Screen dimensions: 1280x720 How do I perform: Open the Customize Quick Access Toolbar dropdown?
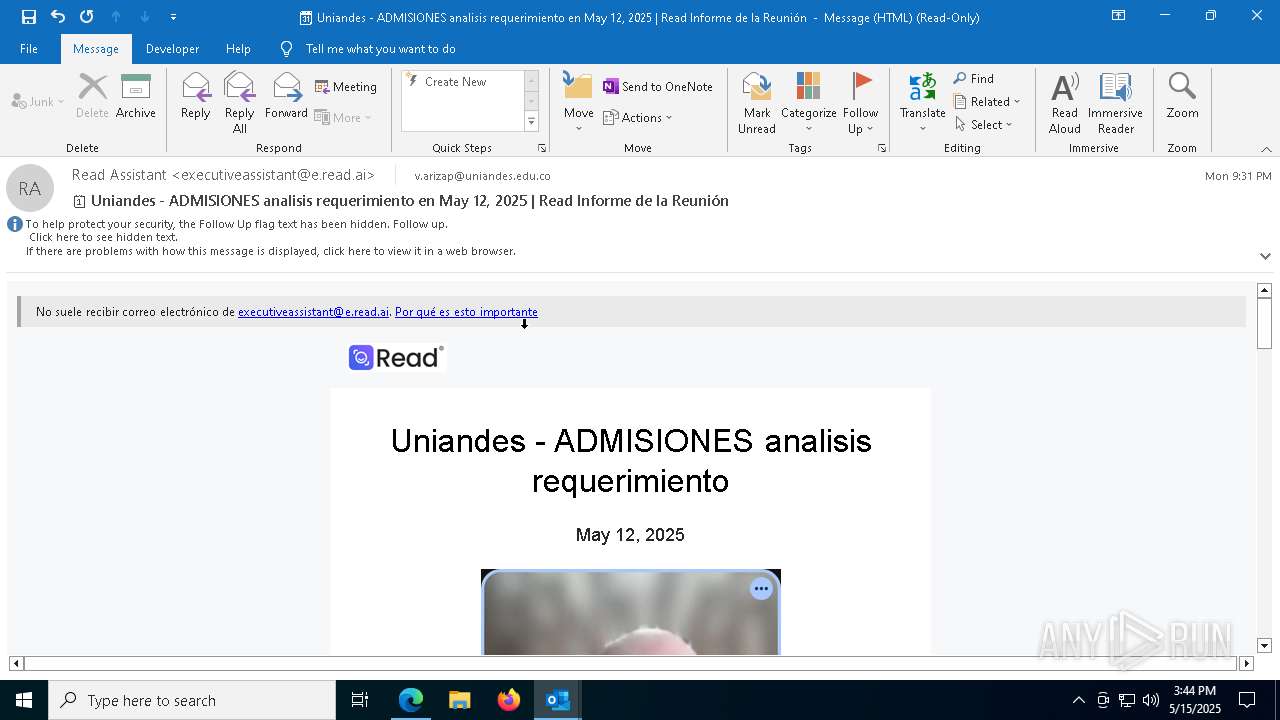174,17
